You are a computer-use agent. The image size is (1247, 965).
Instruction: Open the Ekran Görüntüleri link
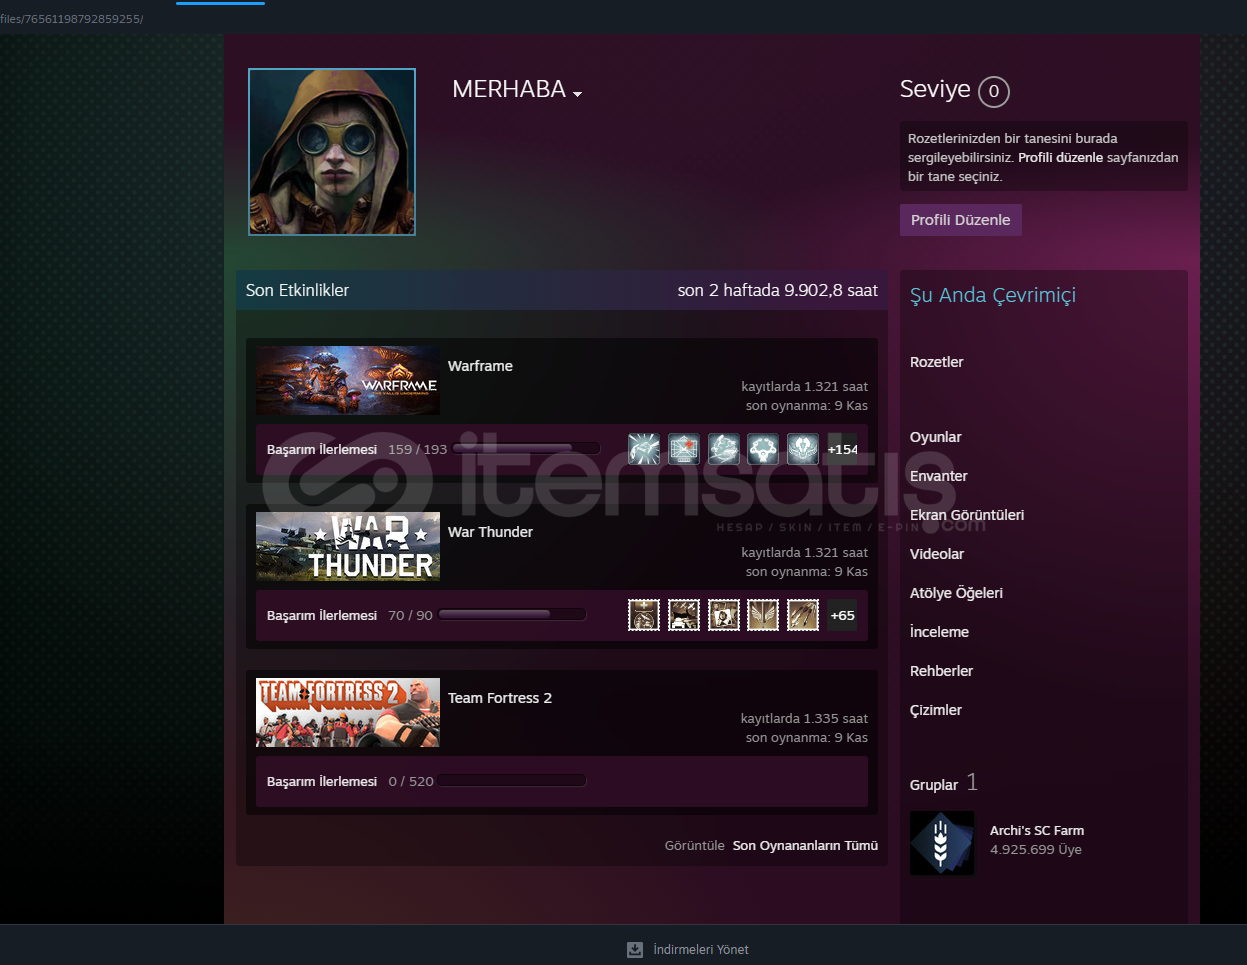click(966, 515)
